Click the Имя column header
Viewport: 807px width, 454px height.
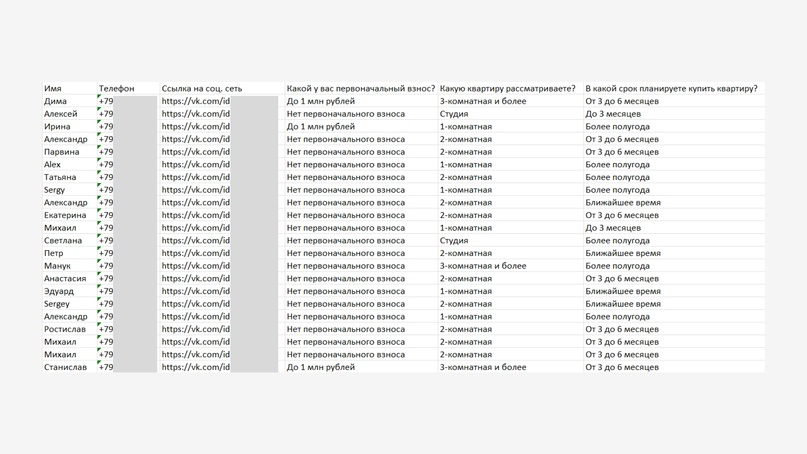tap(53, 89)
